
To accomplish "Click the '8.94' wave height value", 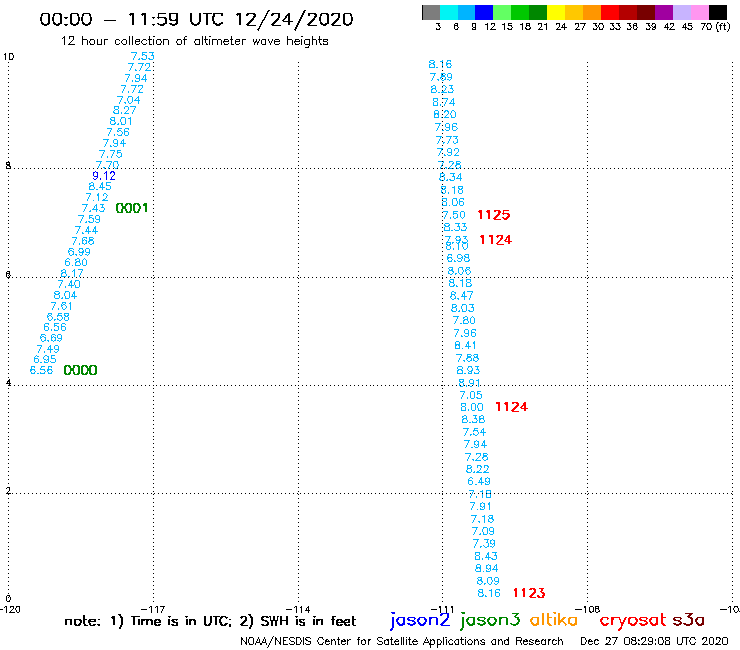I will click(487, 569).
